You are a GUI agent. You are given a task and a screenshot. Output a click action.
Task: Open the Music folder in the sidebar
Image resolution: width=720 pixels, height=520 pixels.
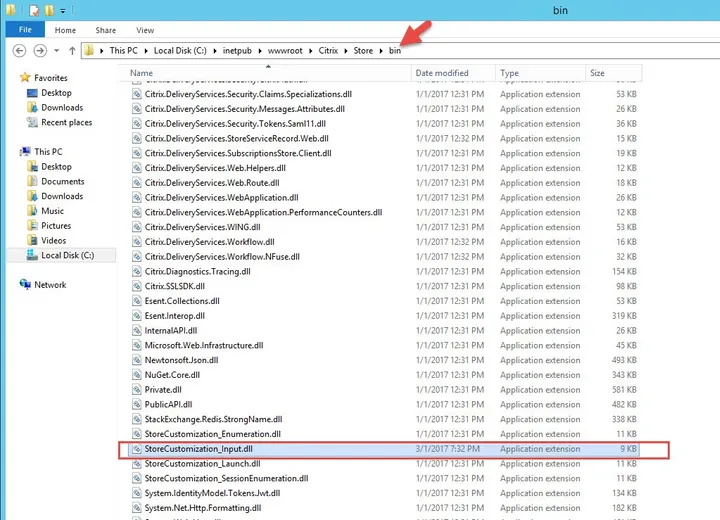52,211
